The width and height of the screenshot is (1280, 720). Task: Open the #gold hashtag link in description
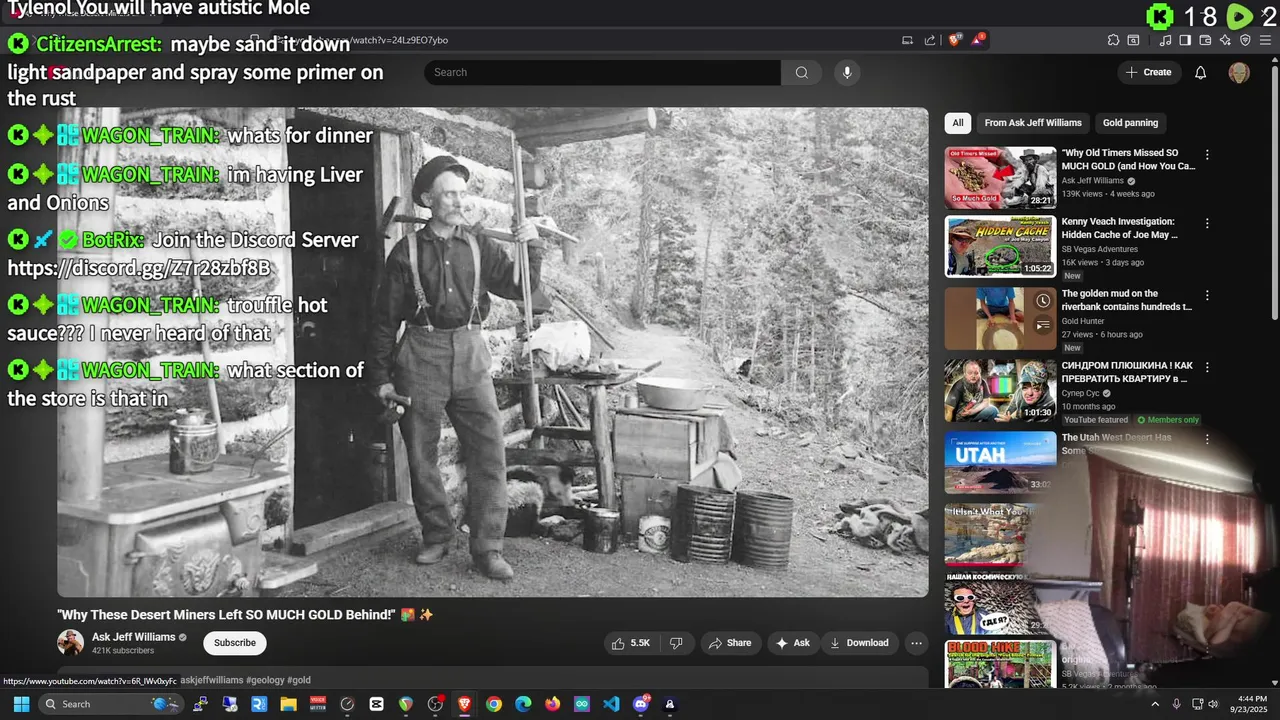coord(299,680)
